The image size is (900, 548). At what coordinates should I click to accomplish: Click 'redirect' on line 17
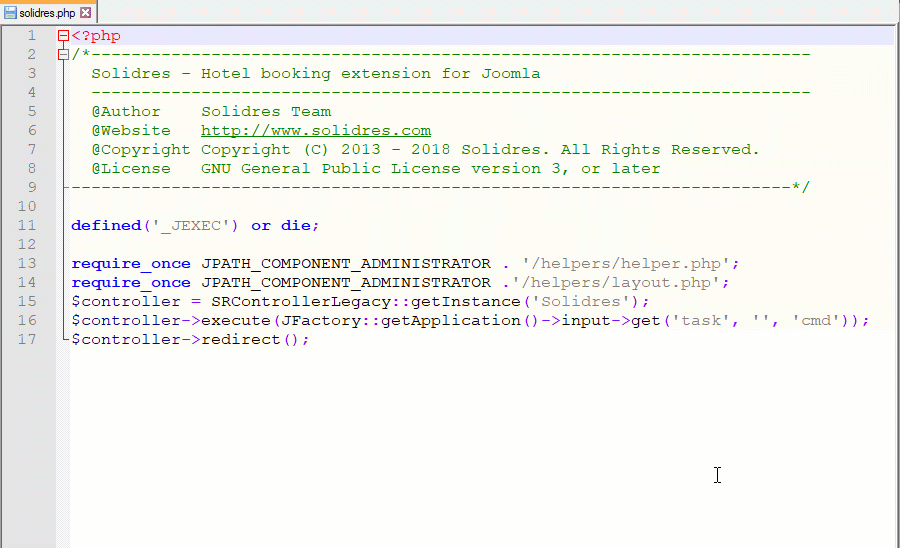(x=240, y=339)
